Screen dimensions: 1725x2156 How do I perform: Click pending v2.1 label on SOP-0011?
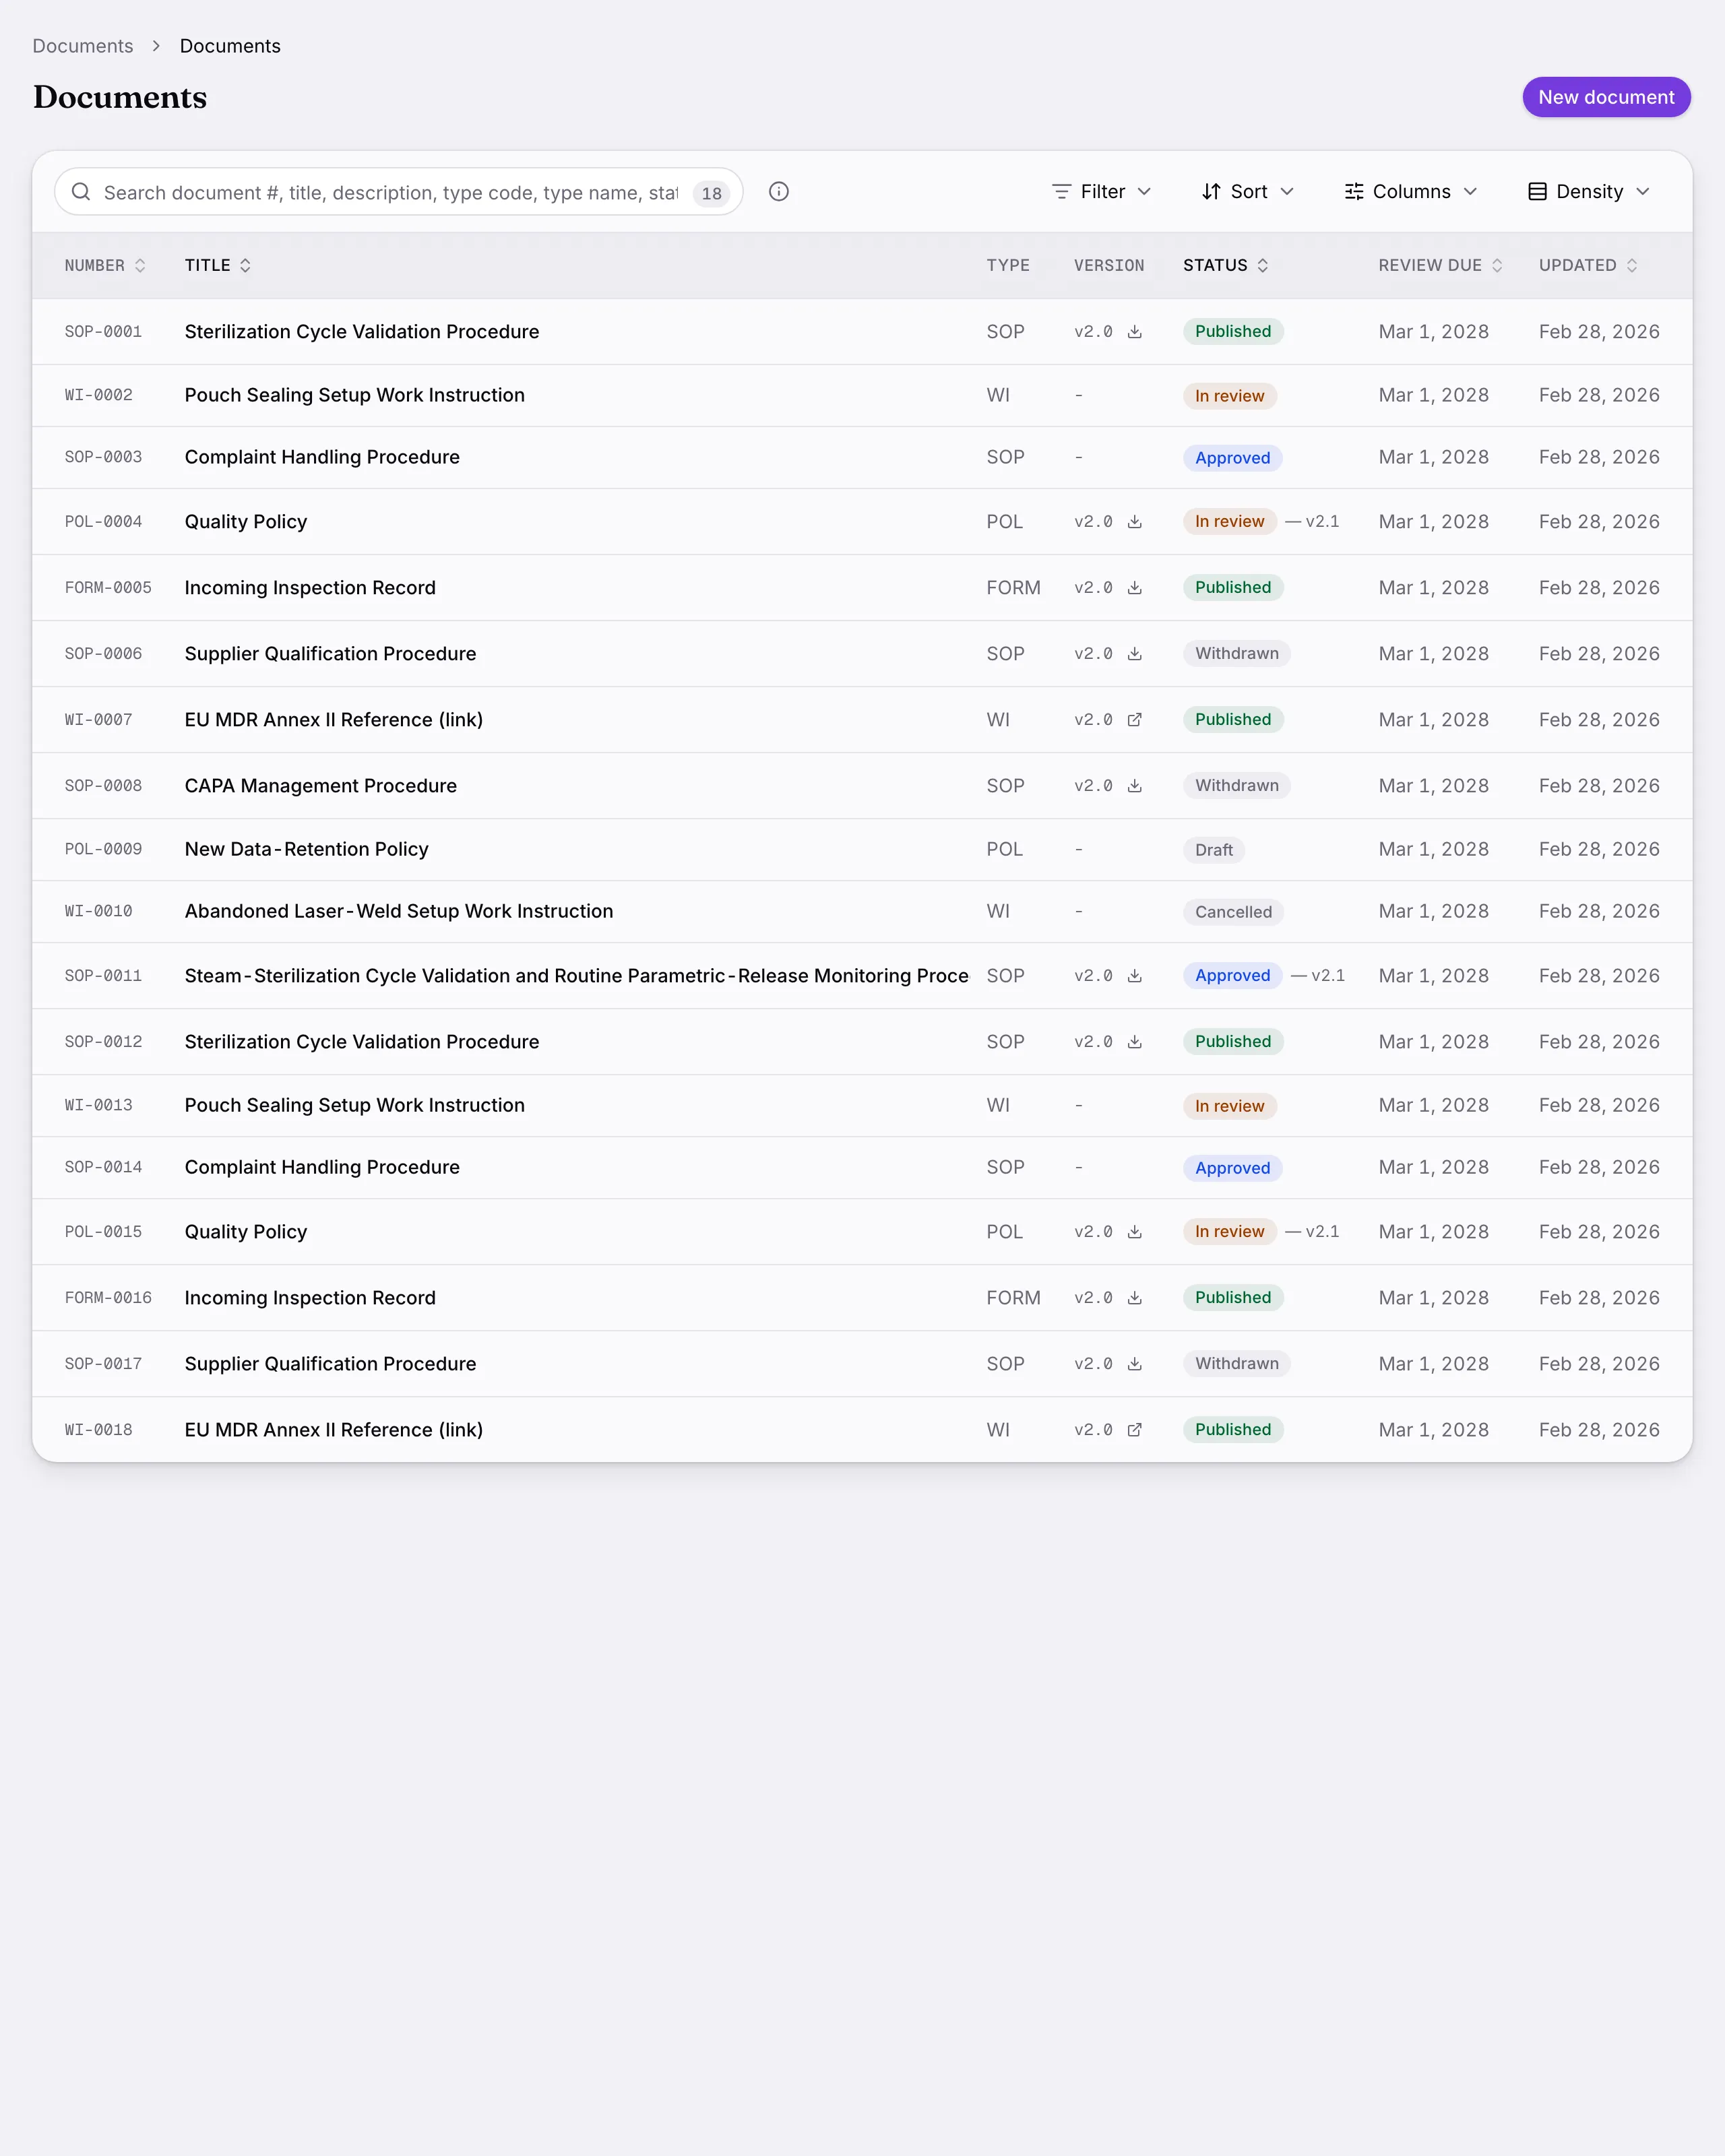[1318, 976]
